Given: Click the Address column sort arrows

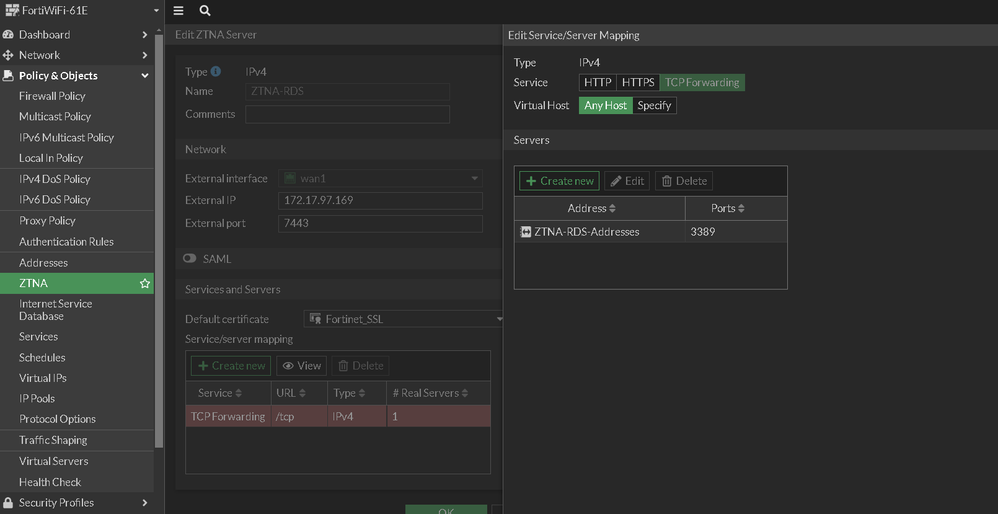Looking at the screenshot, I should coord(612,209).
